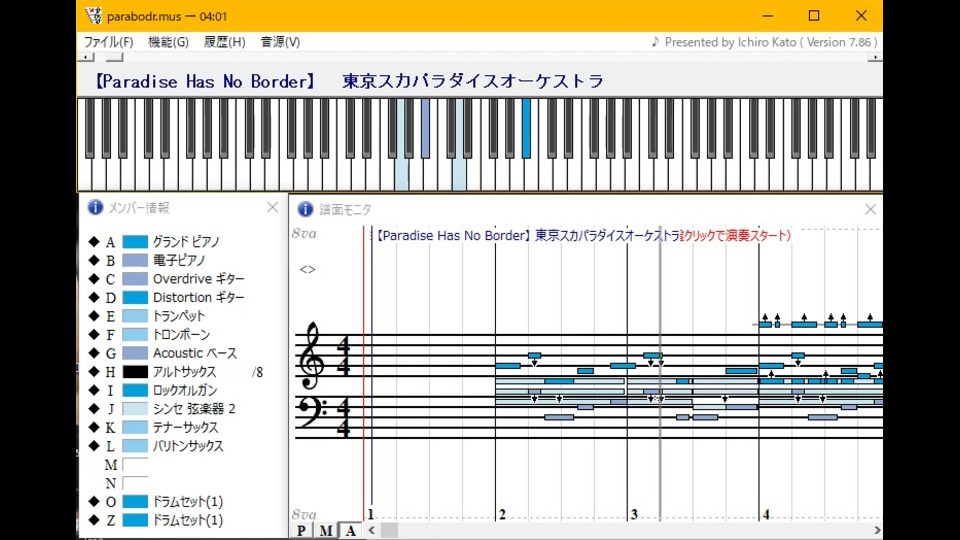Click measure 2 marker in score
Image resolution: width=960 pixels, height=540 pixels.
(x=502, y=514)
